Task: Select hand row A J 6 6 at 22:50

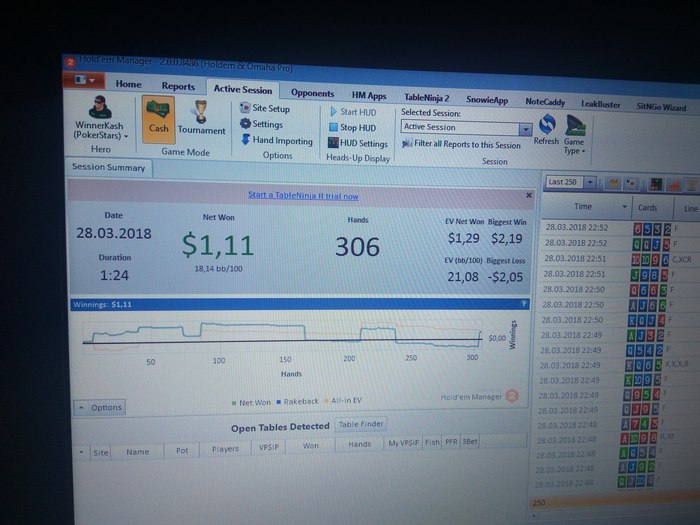Action: (x=620, y=305)
